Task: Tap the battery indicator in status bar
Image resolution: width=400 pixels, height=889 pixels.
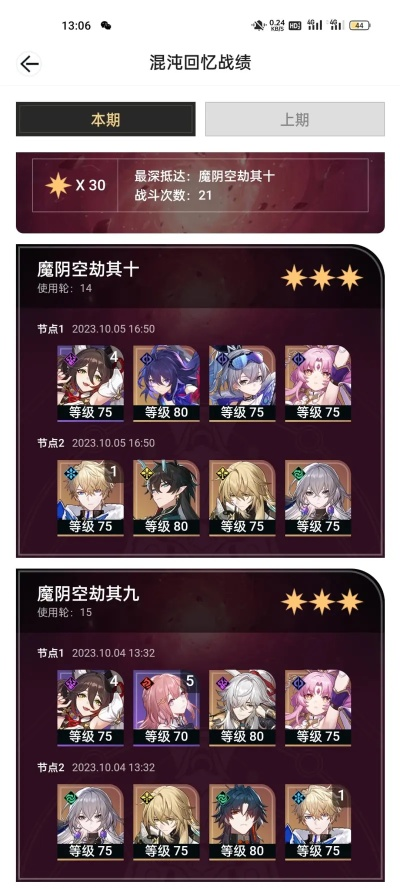Action: (359, 25)
